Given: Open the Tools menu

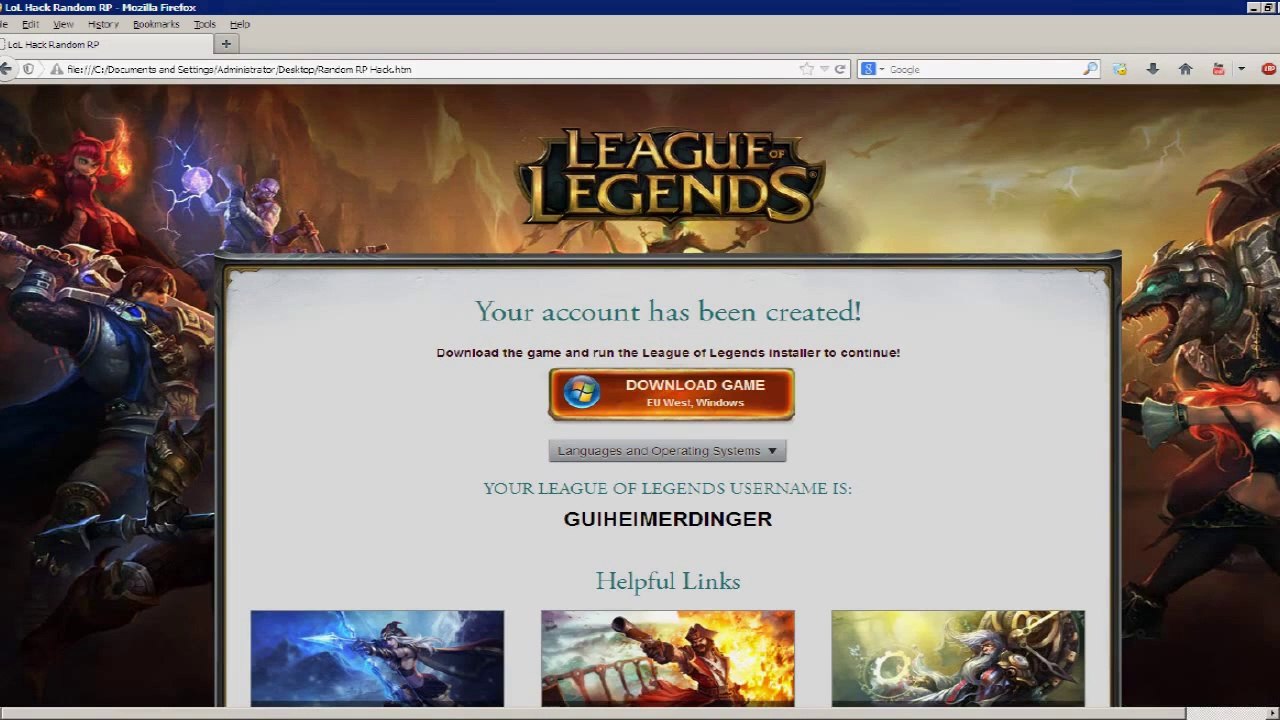Looking at the screenshot, I should tap(204, 24).
